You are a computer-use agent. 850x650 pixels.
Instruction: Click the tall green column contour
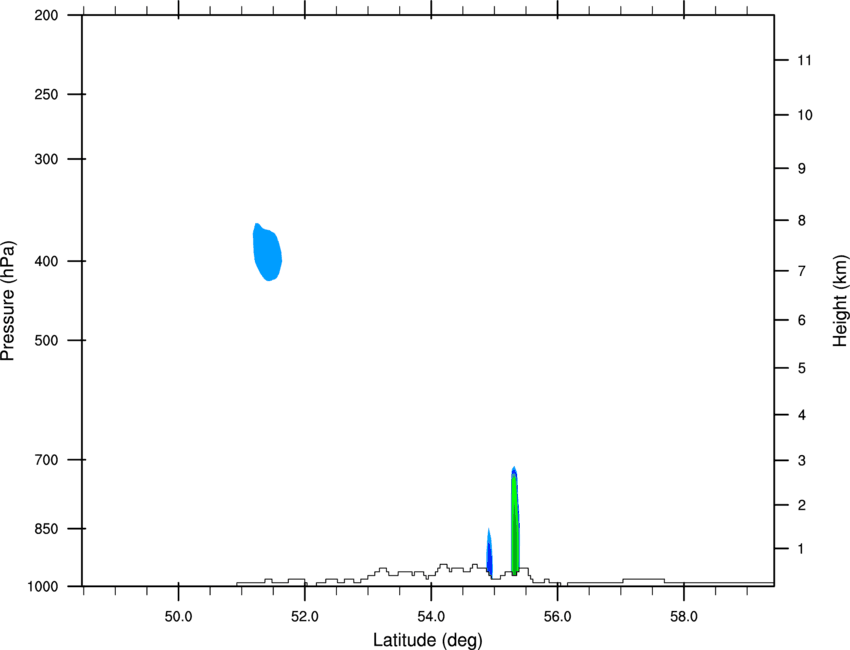click(x=514, y=523)
